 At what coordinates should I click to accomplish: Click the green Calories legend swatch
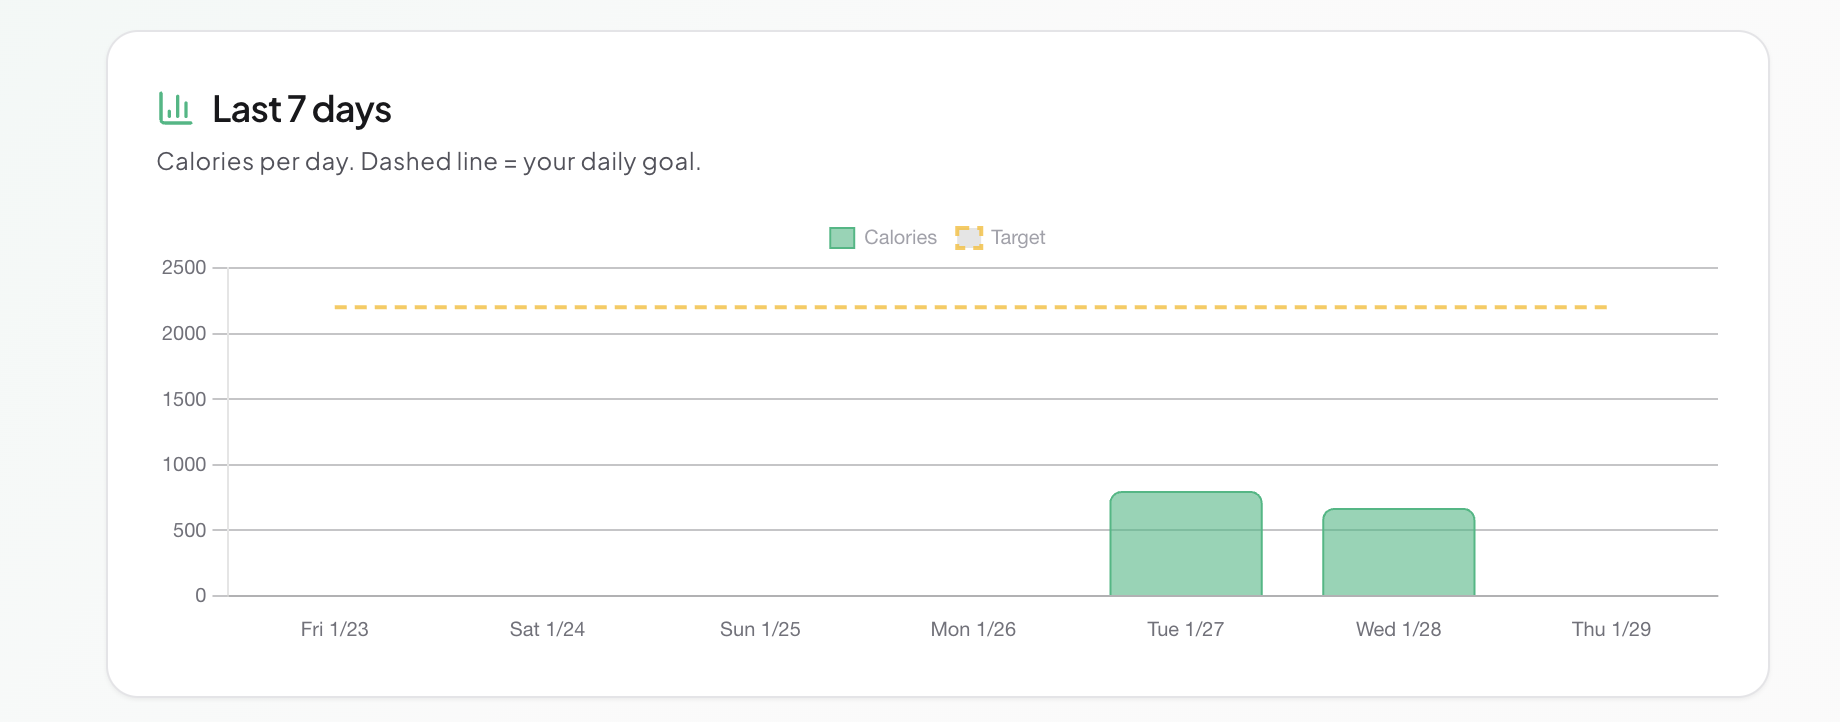pos(842,238)
